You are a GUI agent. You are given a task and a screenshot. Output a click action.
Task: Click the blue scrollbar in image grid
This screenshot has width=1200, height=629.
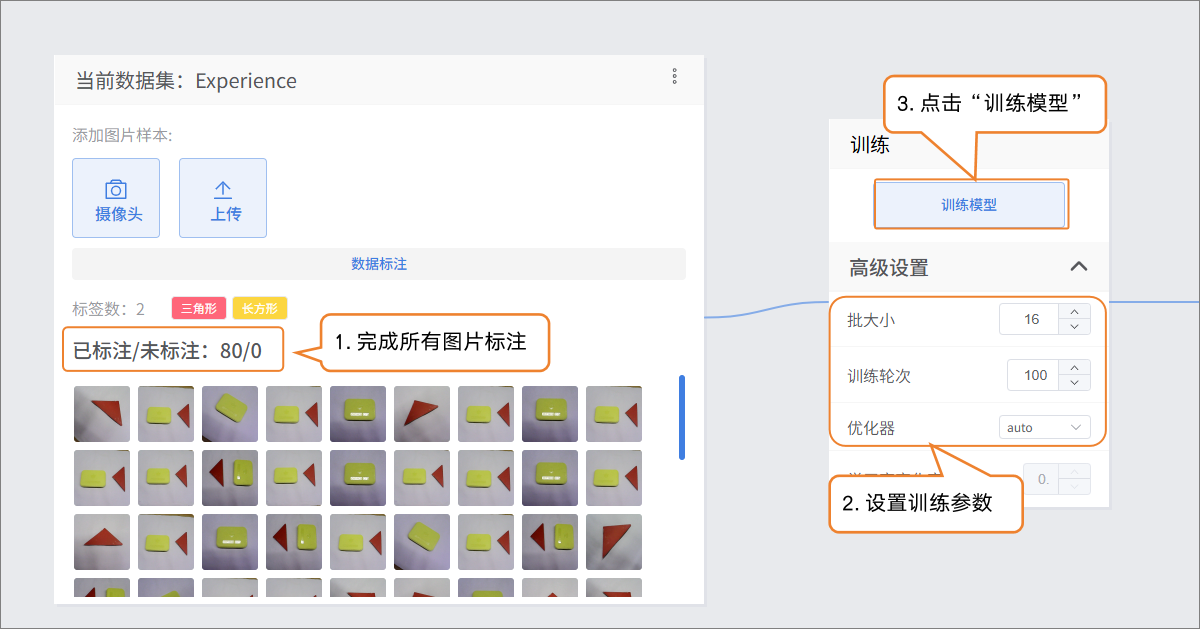pos(682,417)
